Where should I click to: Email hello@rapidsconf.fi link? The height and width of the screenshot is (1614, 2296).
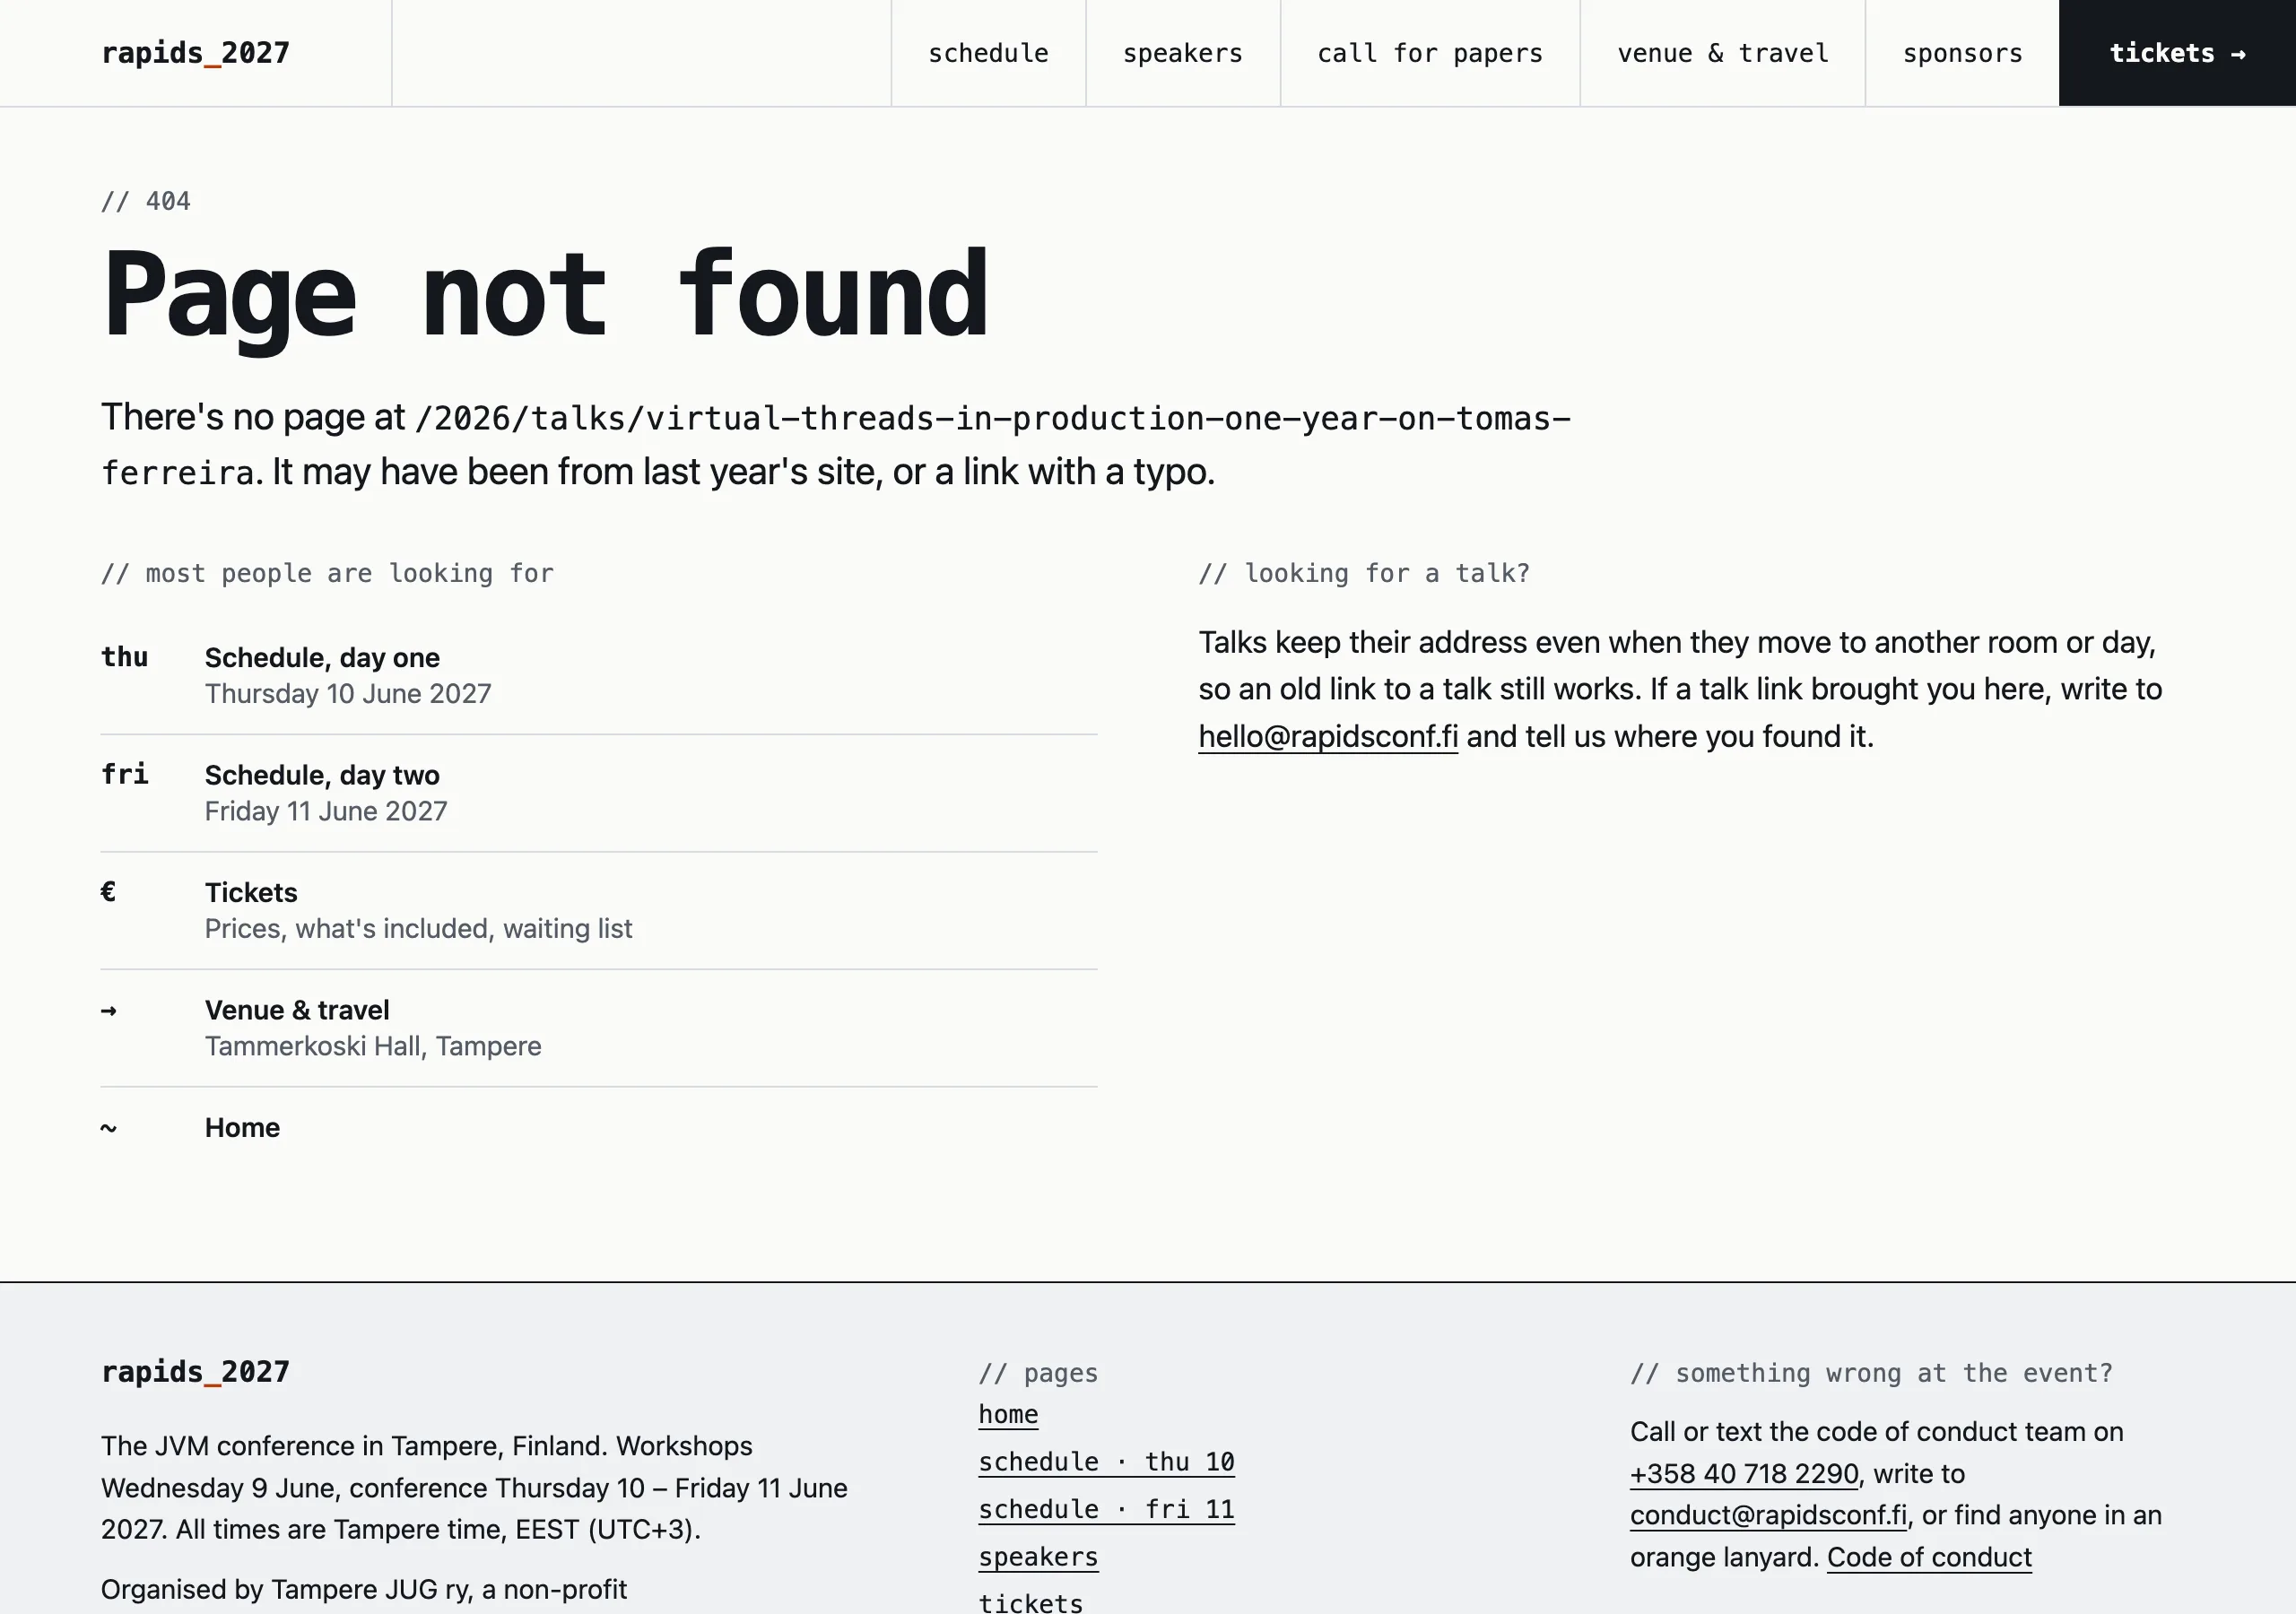[x=1328, y=737]
